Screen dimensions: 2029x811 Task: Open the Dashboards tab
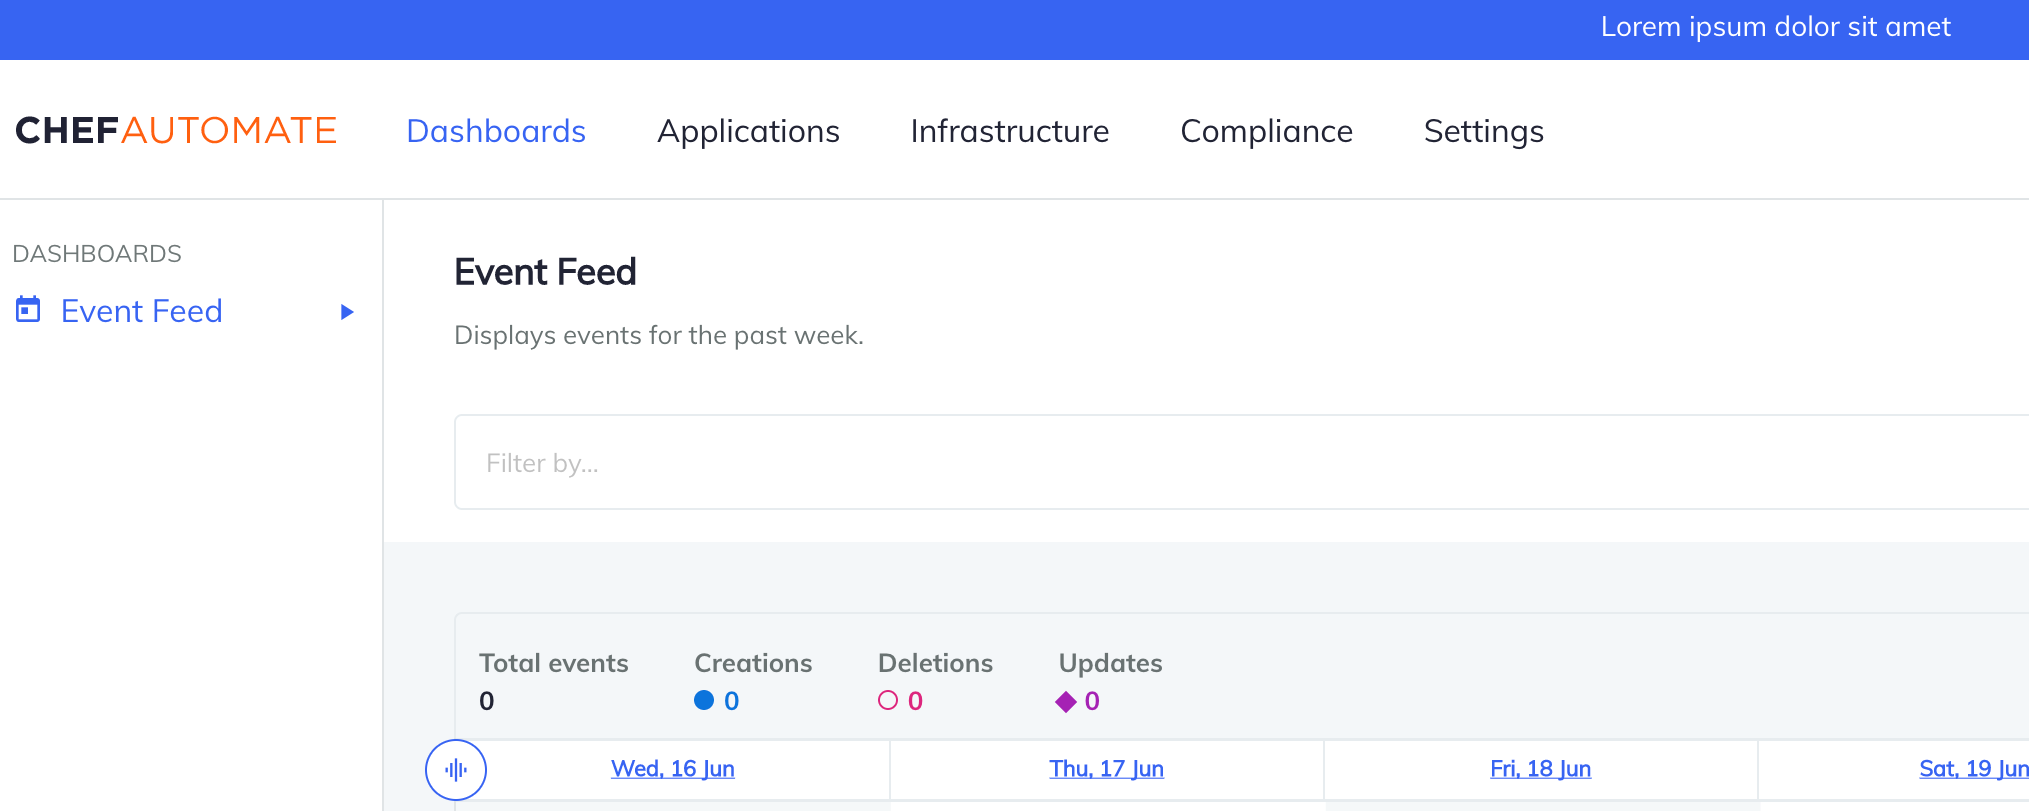click(x=496, y=131)
